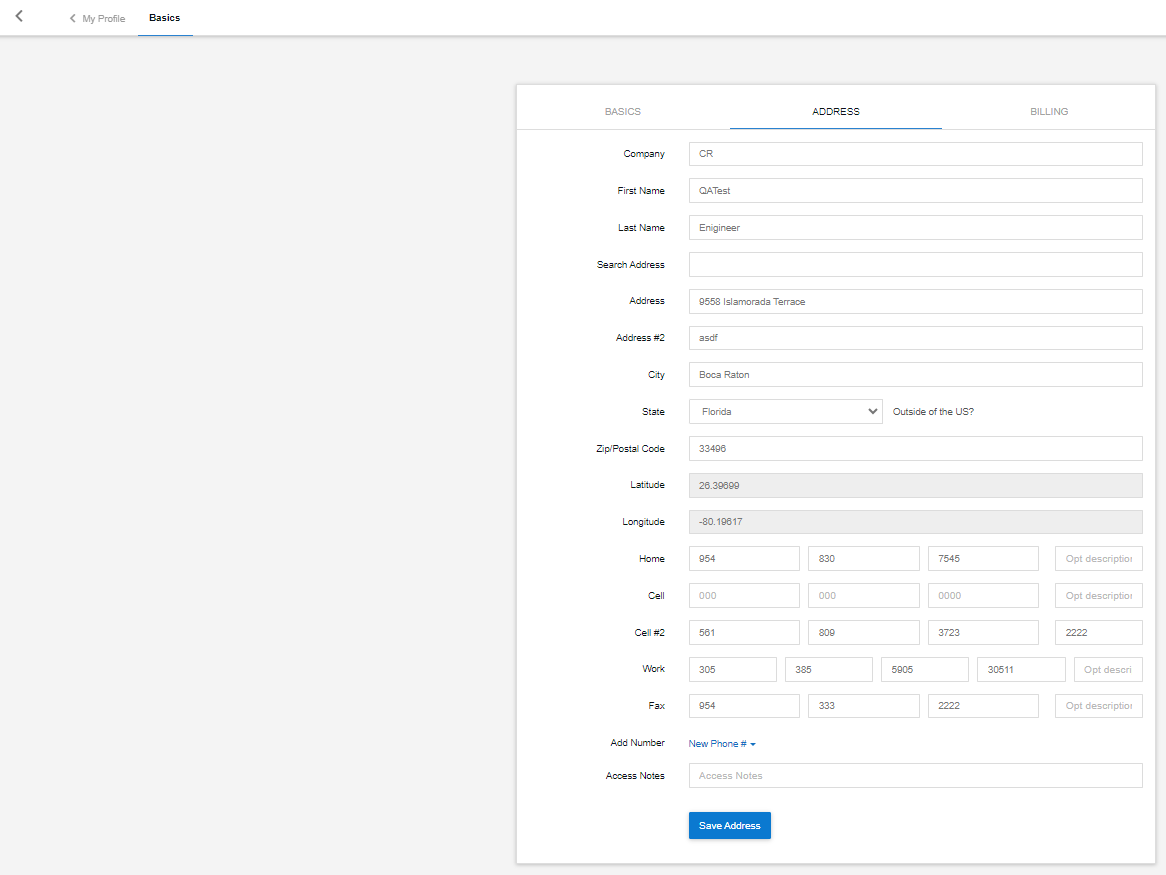1166x875 pixels.
Task: Click the chevron next to My Profile
Action: click(71, 18)
